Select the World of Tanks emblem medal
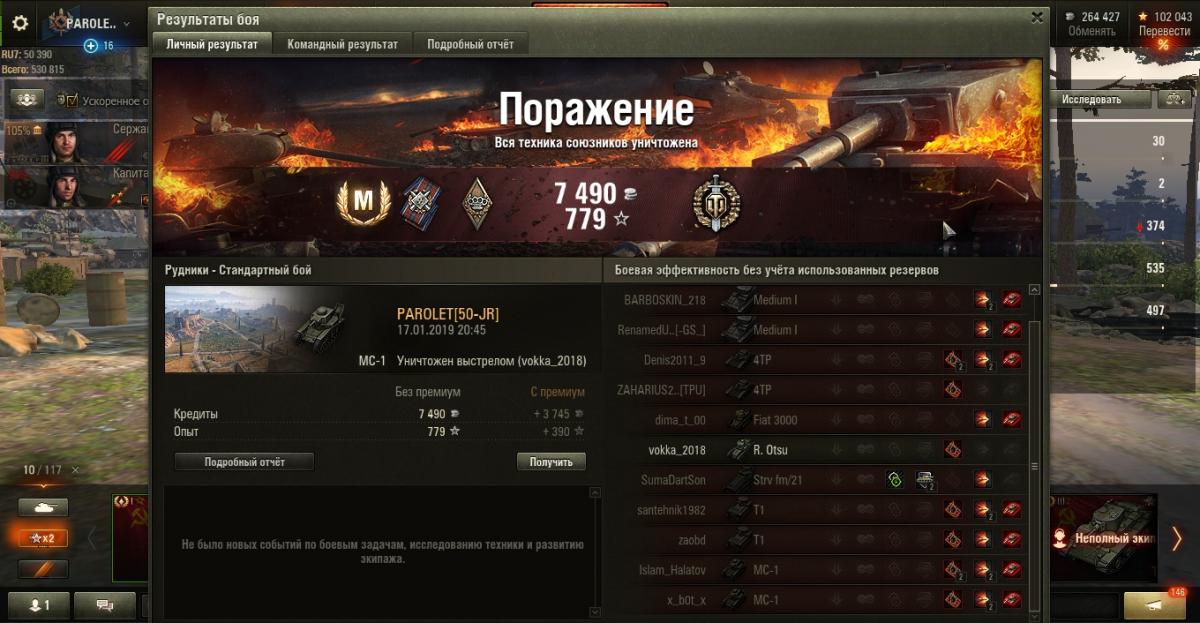The height and width of the screenshot is (623, 1200). tap(716, 202)
